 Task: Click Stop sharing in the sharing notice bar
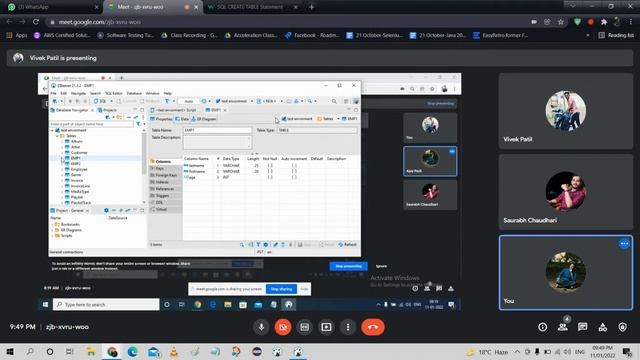pyautogui.click(x=281, y=289)
